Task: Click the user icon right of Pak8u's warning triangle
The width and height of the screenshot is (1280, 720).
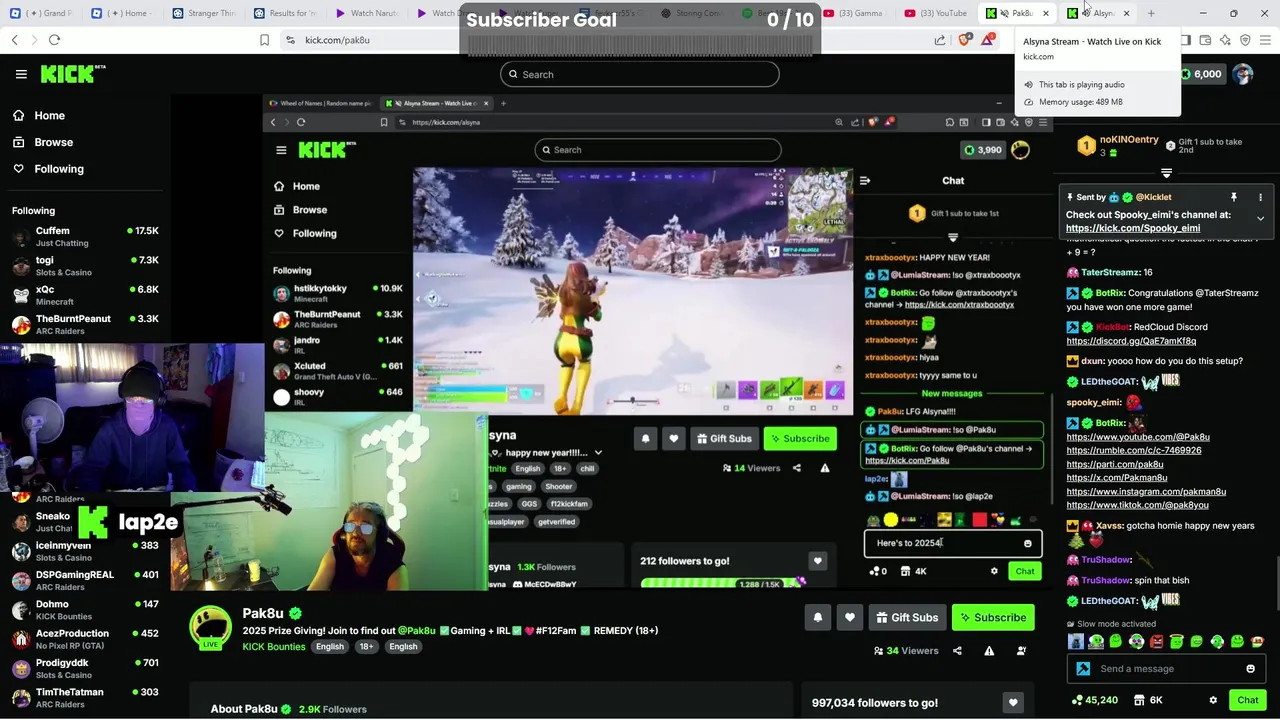Action: (x=1021, y=651)
